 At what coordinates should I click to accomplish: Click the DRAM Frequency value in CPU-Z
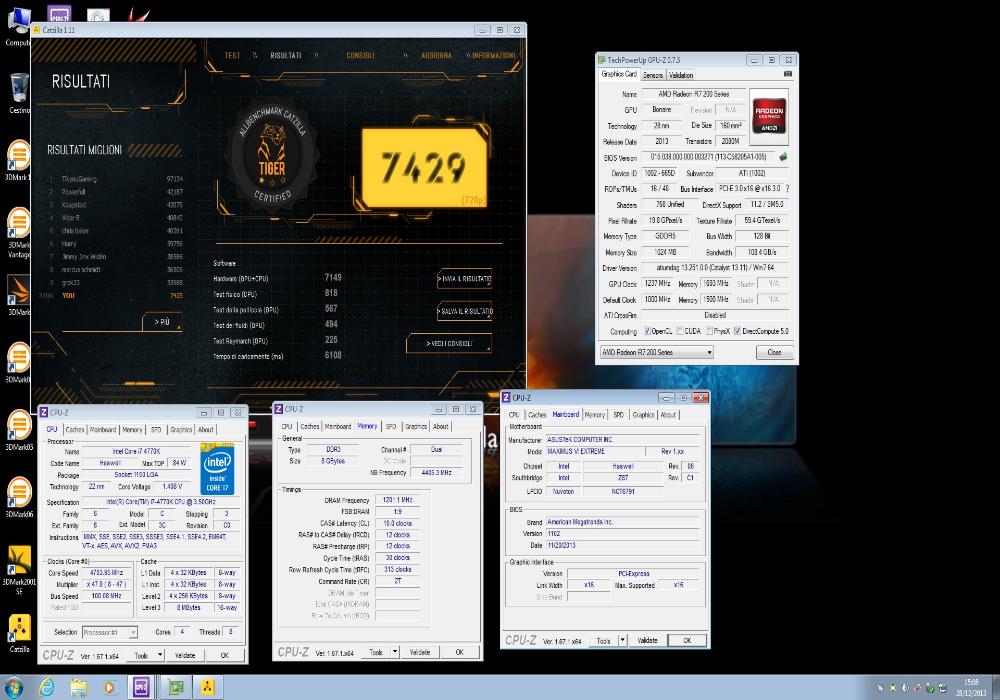pos(398,500)
